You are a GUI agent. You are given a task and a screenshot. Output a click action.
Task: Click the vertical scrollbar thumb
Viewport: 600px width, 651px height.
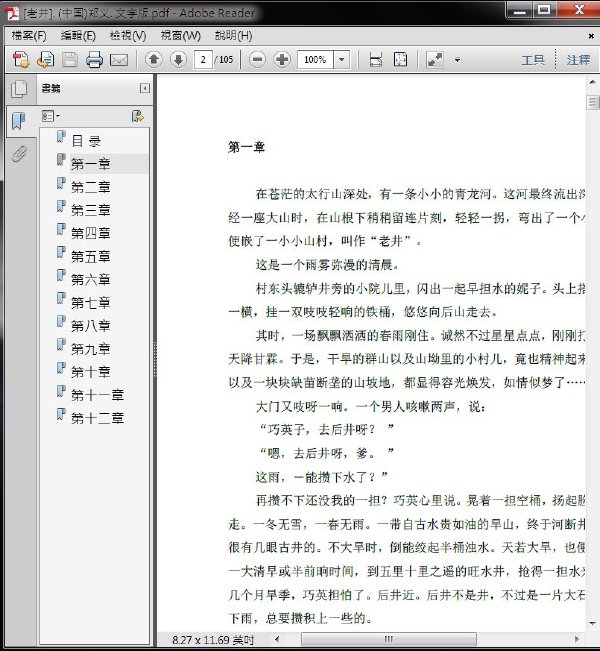[593, 102]
